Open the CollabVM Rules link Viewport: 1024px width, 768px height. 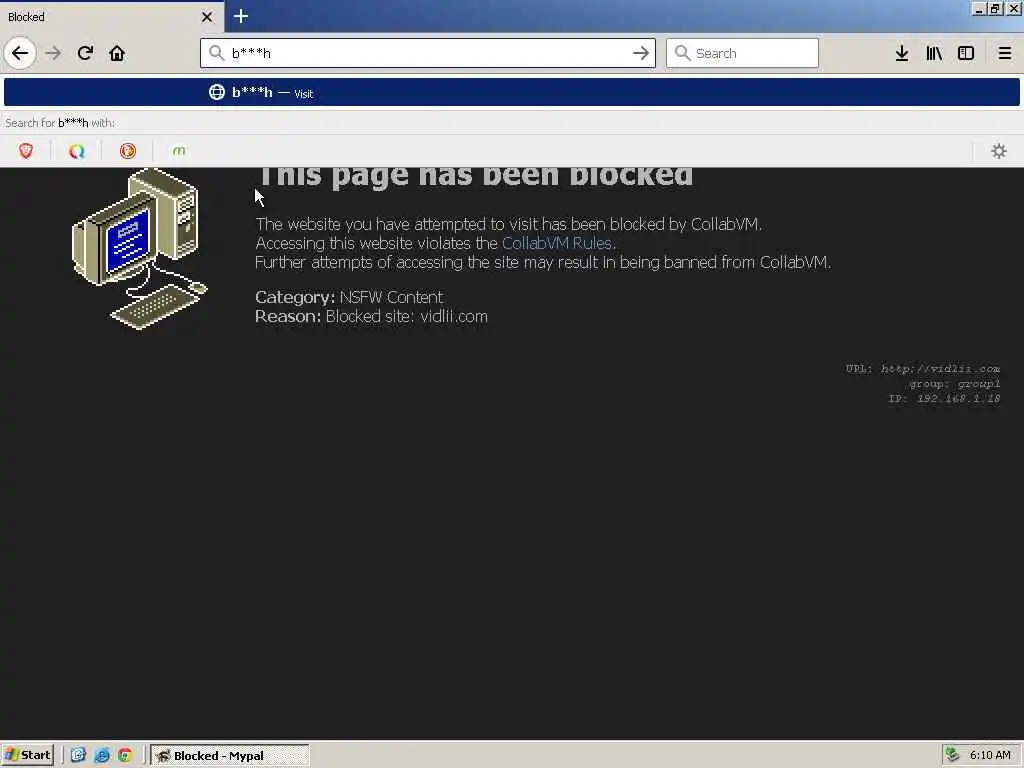(x=556, y=243)
